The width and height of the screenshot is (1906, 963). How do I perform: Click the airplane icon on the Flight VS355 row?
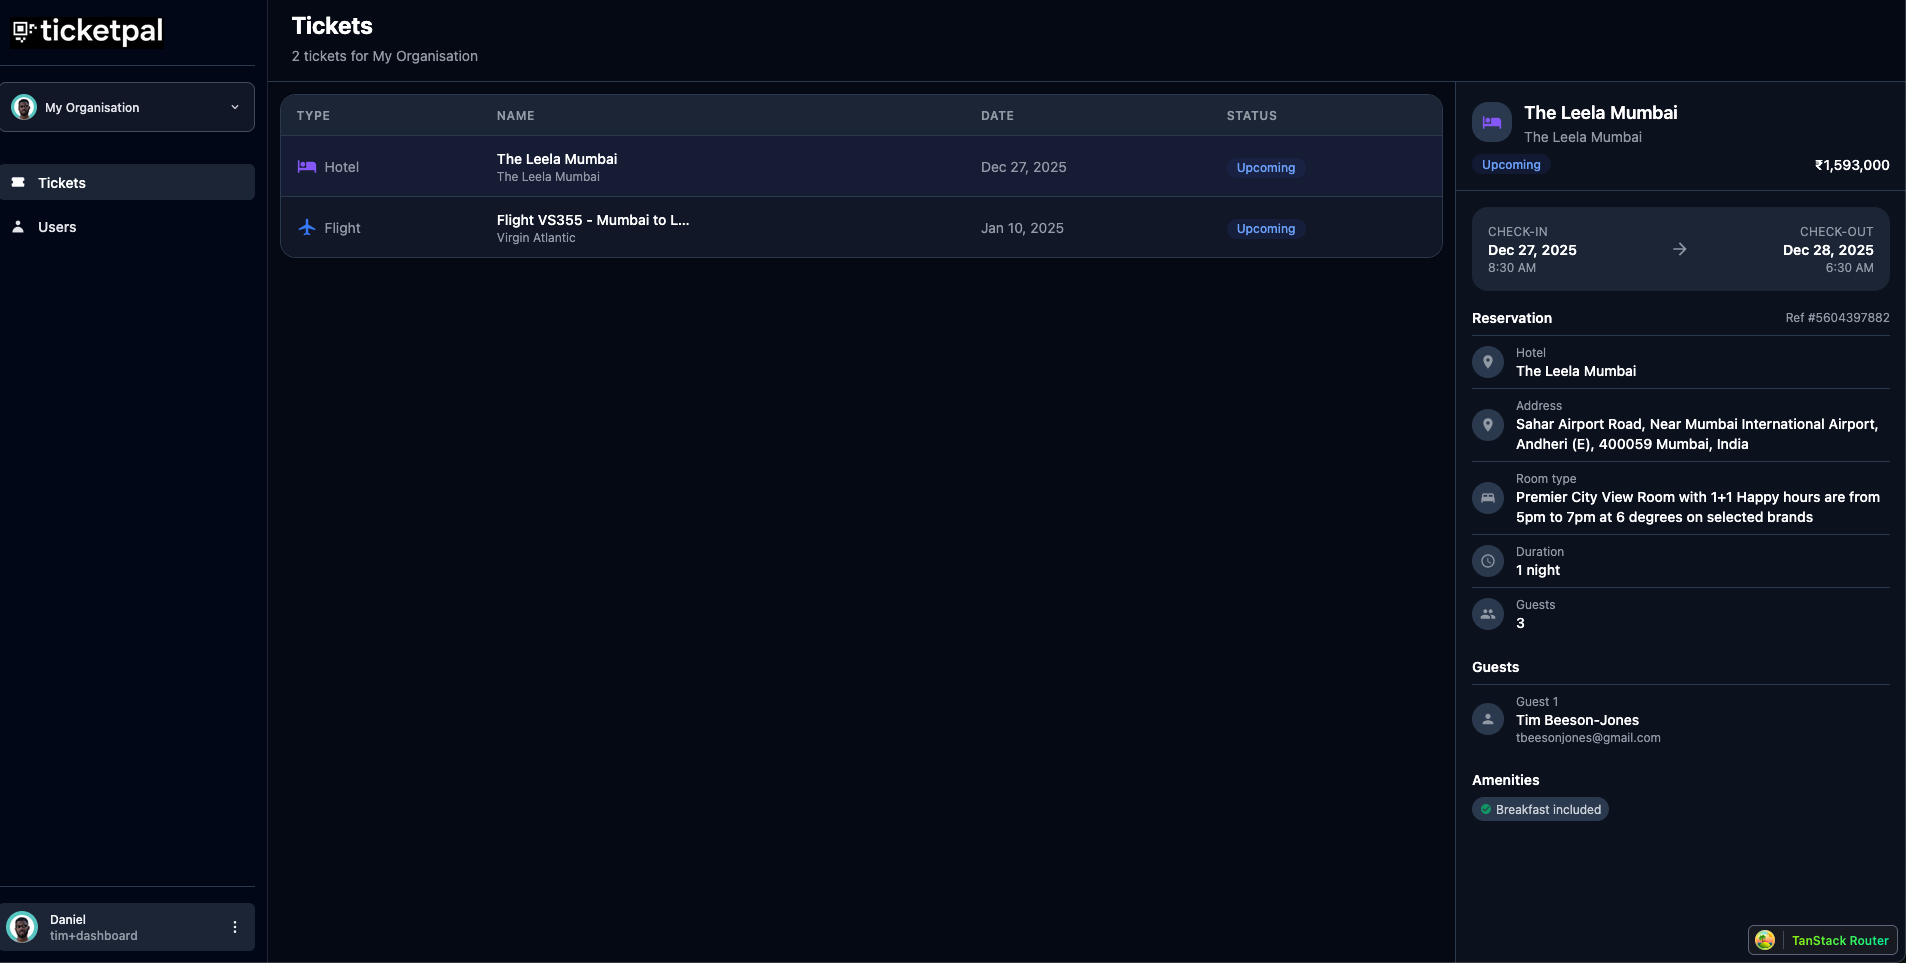[307, 227]
